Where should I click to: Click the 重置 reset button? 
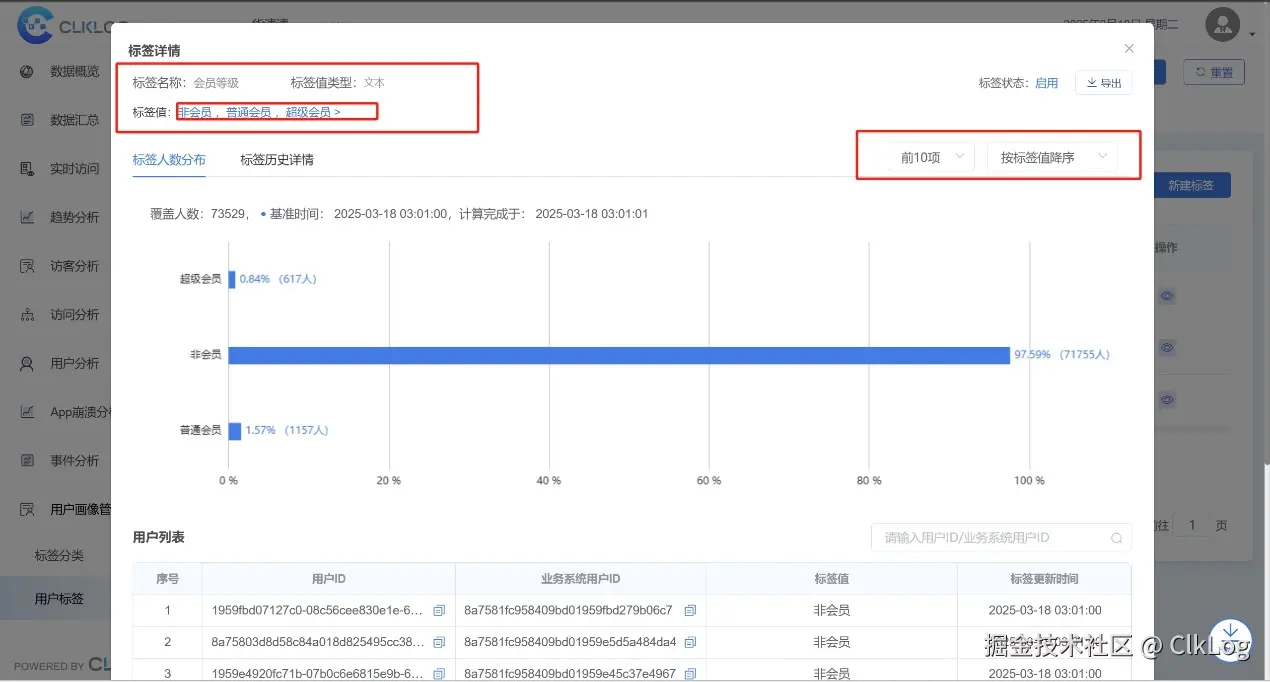click(1214, 72)
